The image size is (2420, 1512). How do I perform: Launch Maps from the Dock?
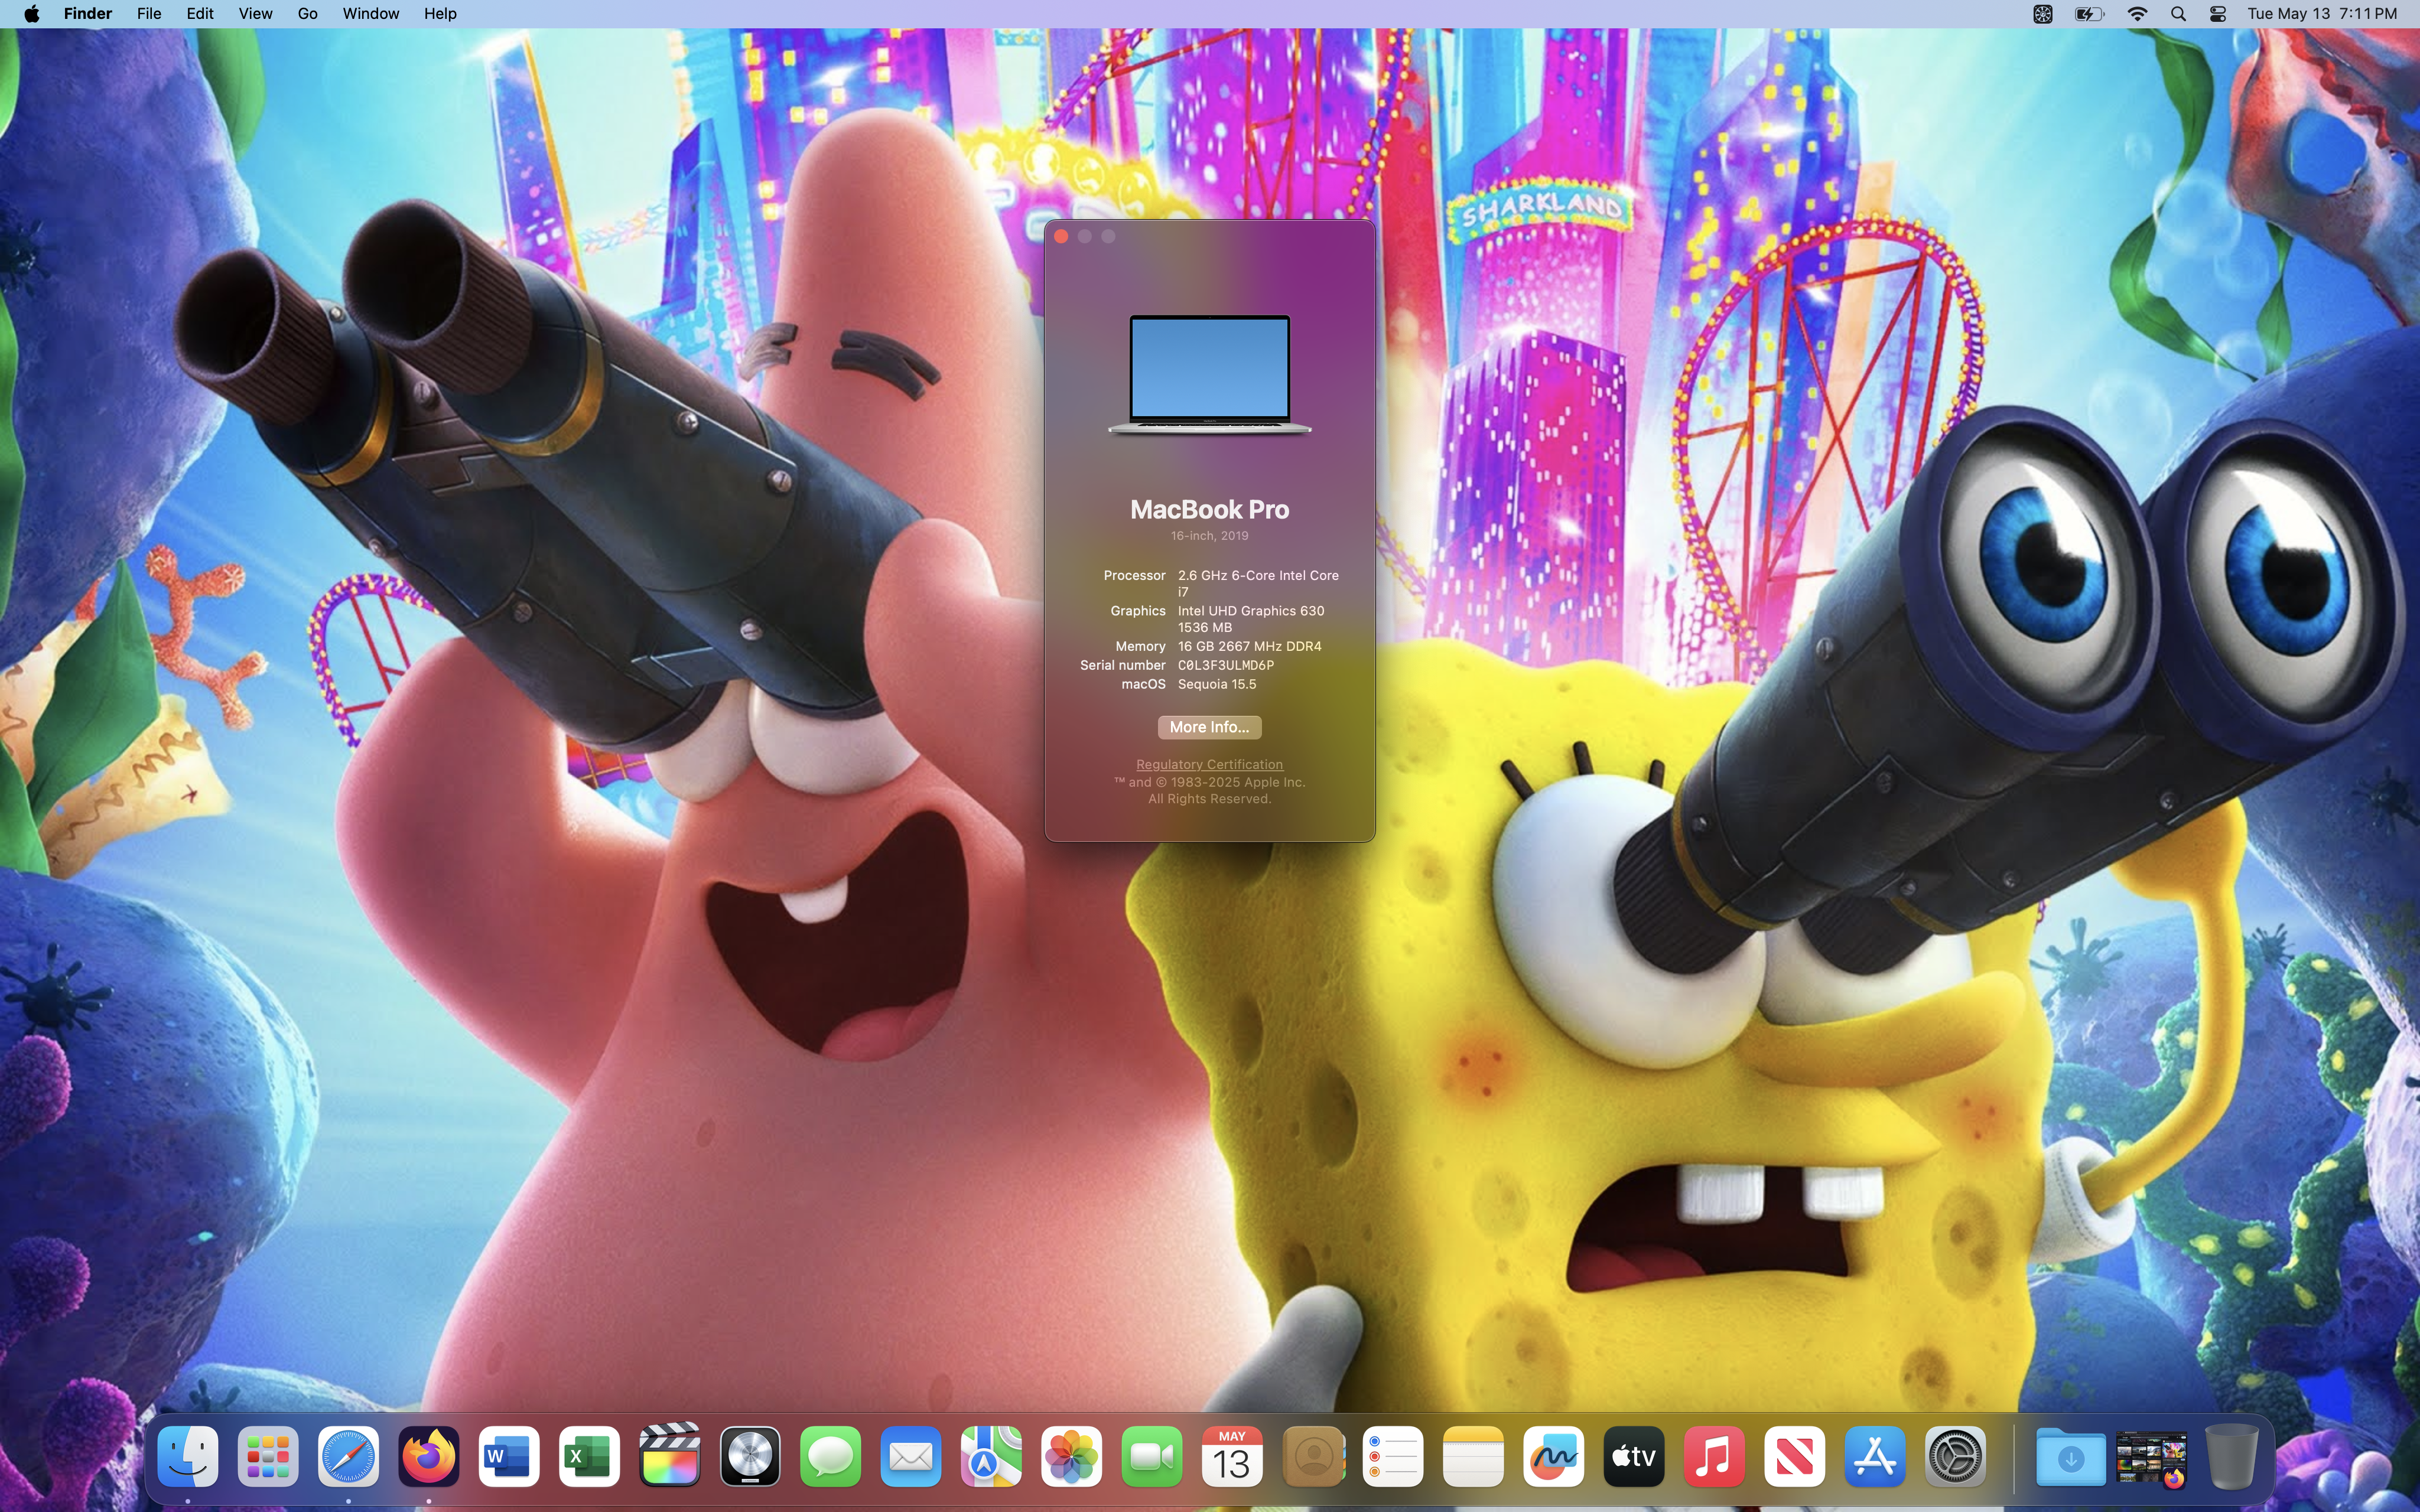click(991, 1457)
